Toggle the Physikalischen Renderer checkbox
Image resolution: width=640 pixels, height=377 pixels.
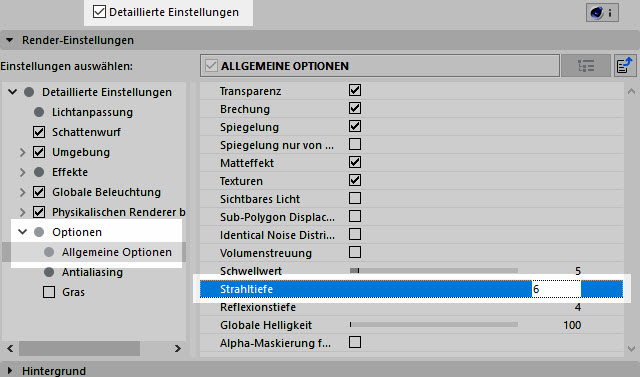point(39,212)
